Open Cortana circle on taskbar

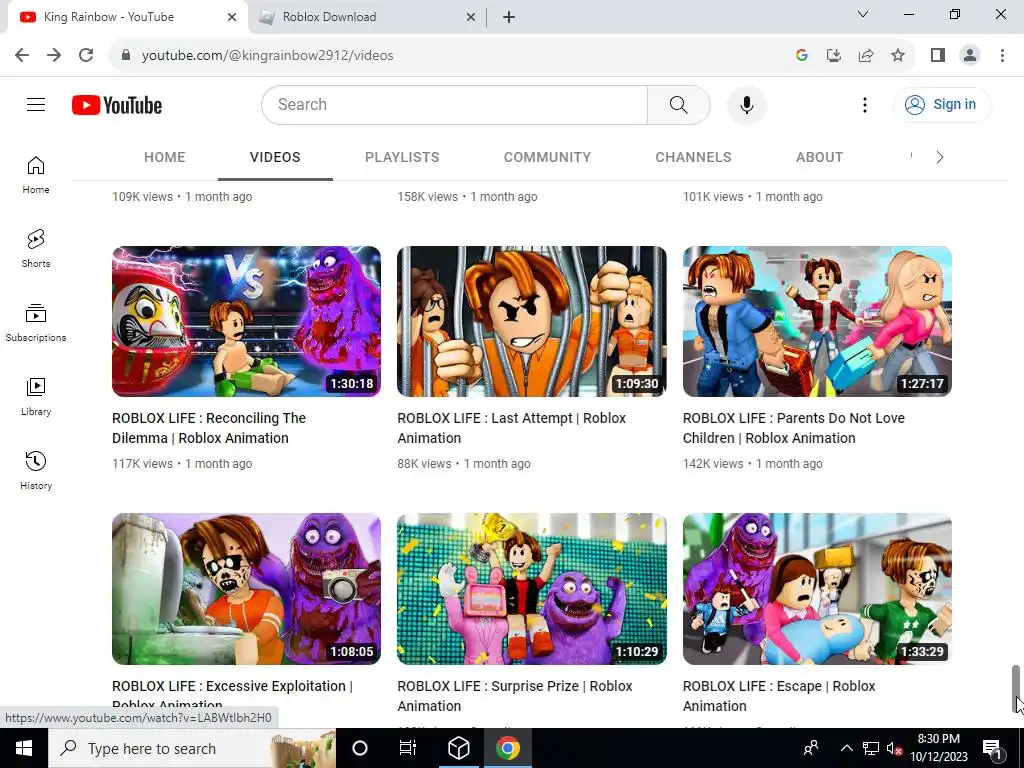(360, 748)
